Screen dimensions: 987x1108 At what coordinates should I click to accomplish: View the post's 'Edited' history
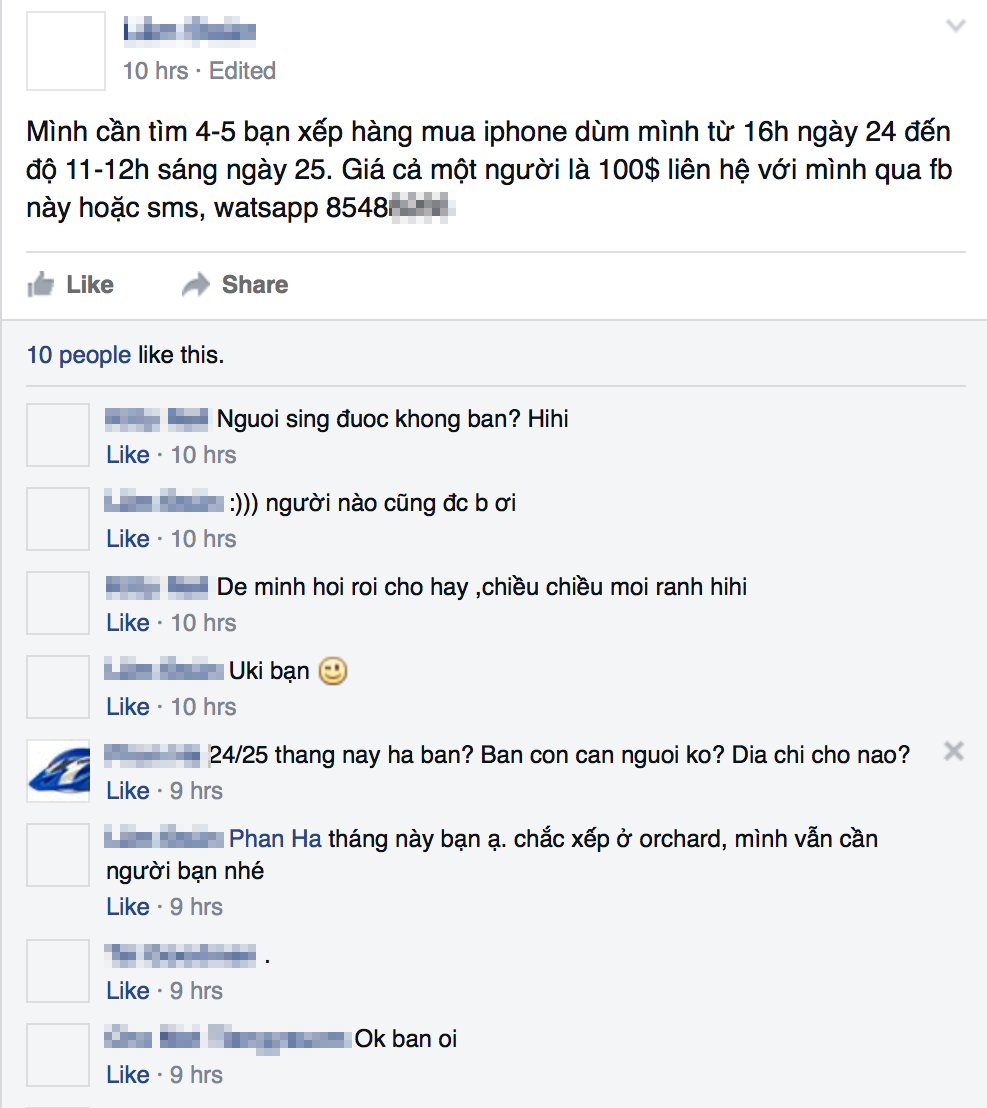point(243,71)
